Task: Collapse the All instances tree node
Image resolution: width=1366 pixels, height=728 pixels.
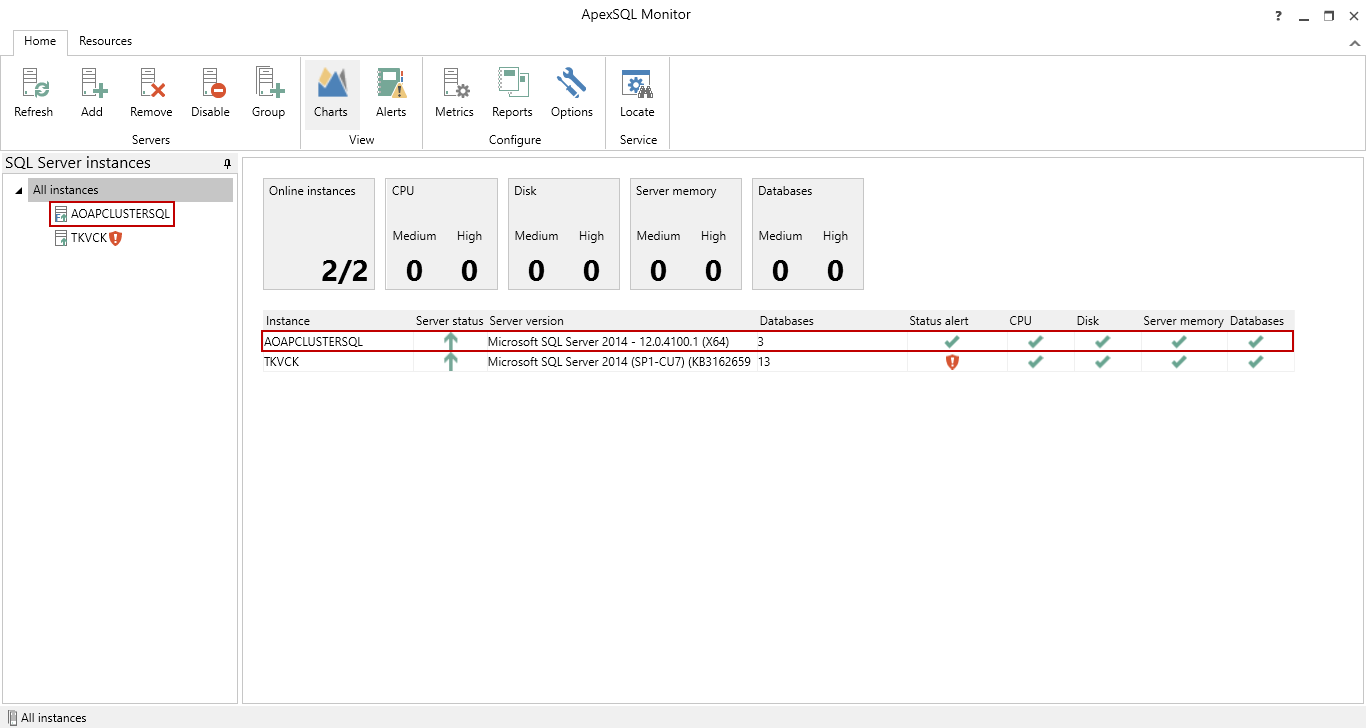Action: point(20,191)
